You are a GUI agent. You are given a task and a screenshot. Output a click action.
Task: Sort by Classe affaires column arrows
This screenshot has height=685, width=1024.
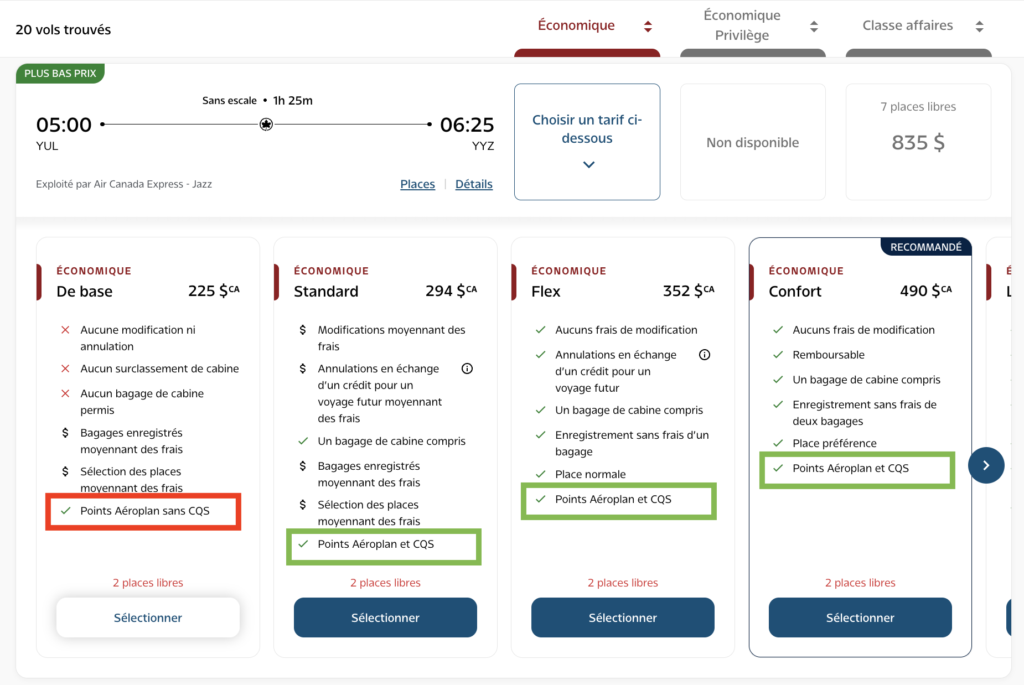(980, 27)
